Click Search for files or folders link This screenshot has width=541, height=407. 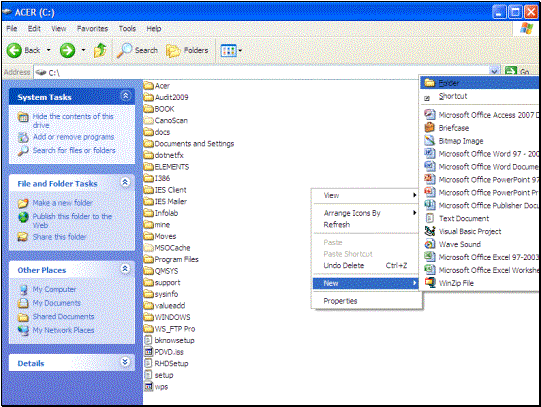coord(74,150)
